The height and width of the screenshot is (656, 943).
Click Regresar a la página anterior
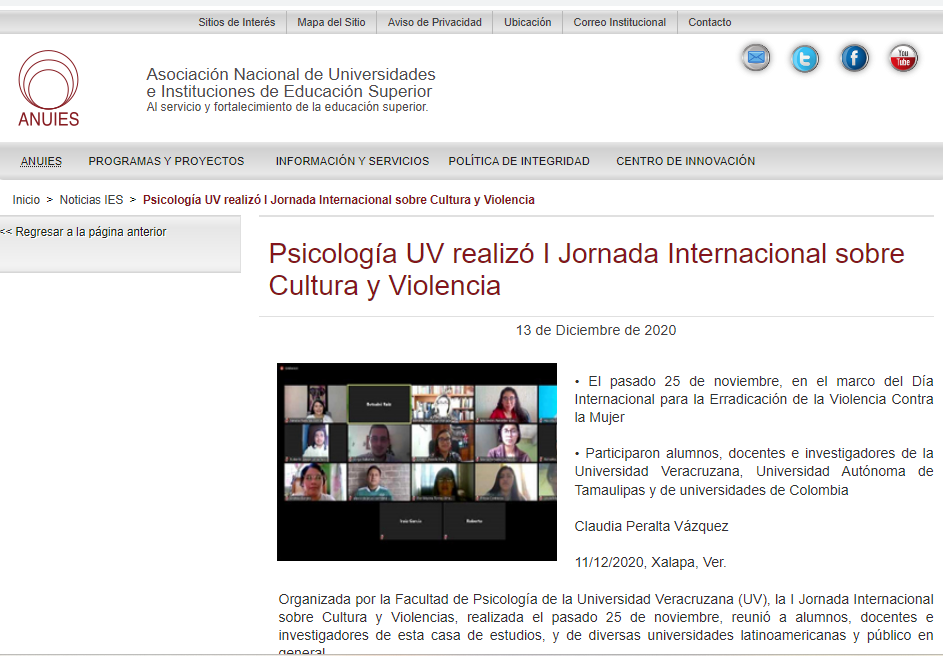84,232
